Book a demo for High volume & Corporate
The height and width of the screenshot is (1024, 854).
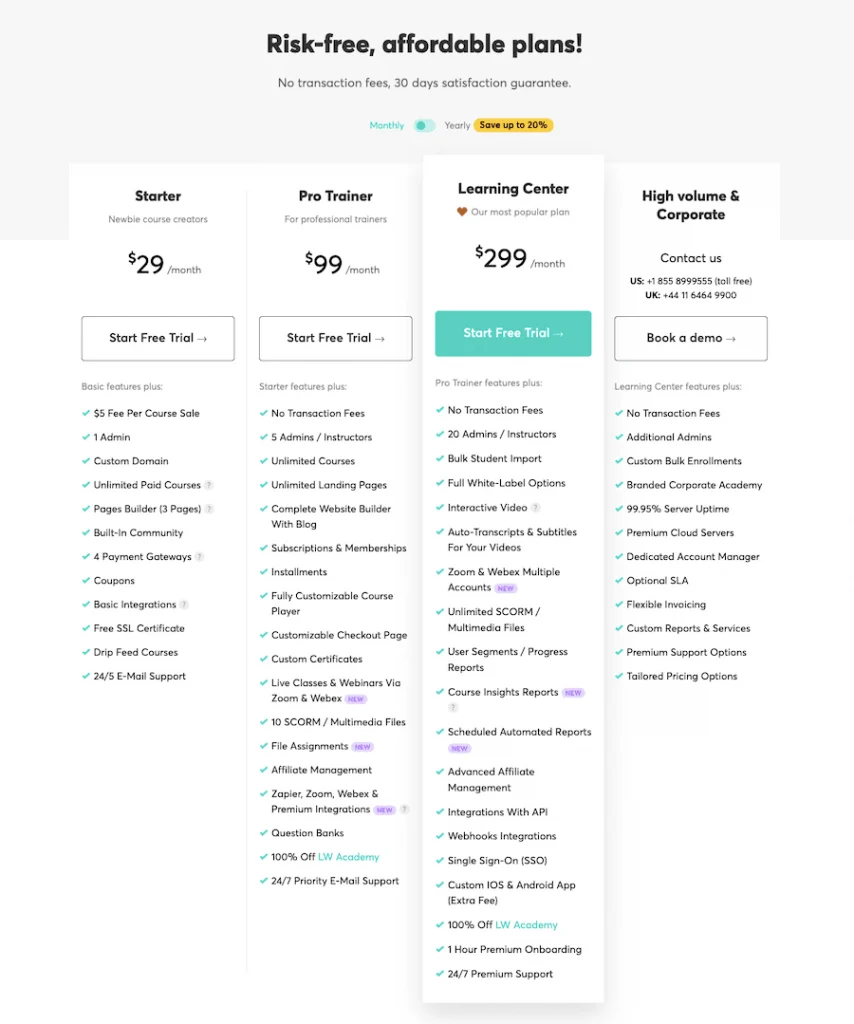(691, 338)
